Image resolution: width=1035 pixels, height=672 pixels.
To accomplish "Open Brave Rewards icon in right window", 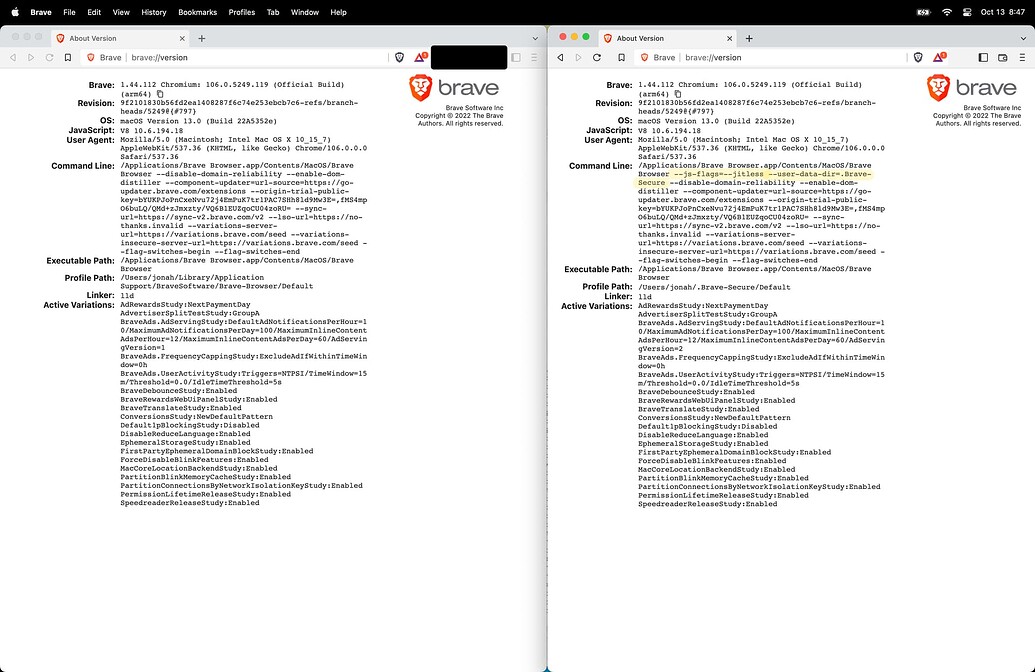I will click(939, 57).
